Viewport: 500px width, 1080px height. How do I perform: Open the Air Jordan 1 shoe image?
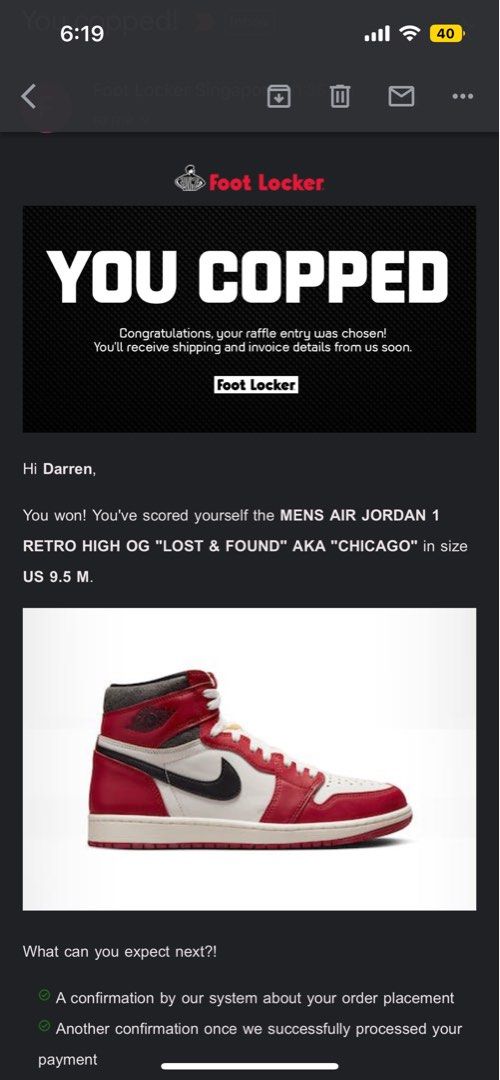[x=249, y=759]
